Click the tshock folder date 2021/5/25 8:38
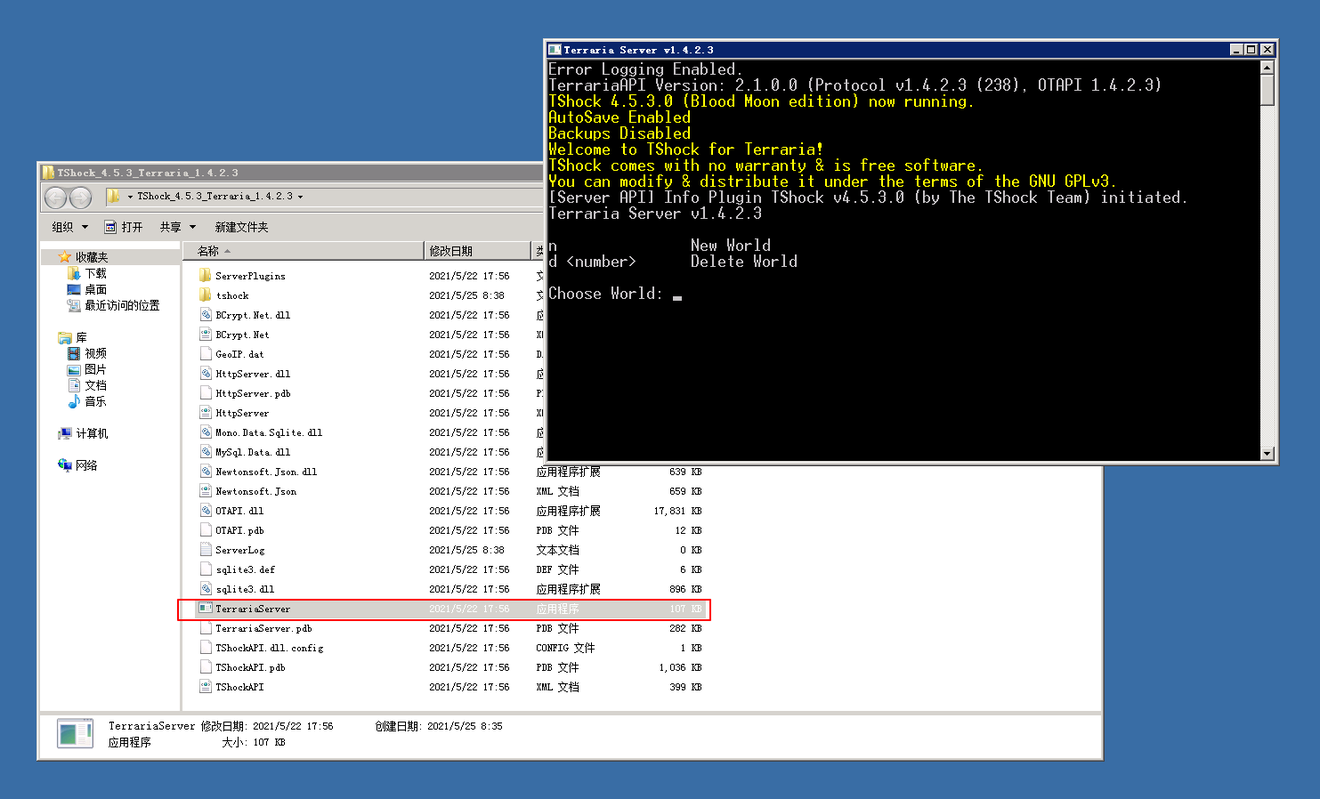This screenshot has width=1320, height=799. [467, 295]
